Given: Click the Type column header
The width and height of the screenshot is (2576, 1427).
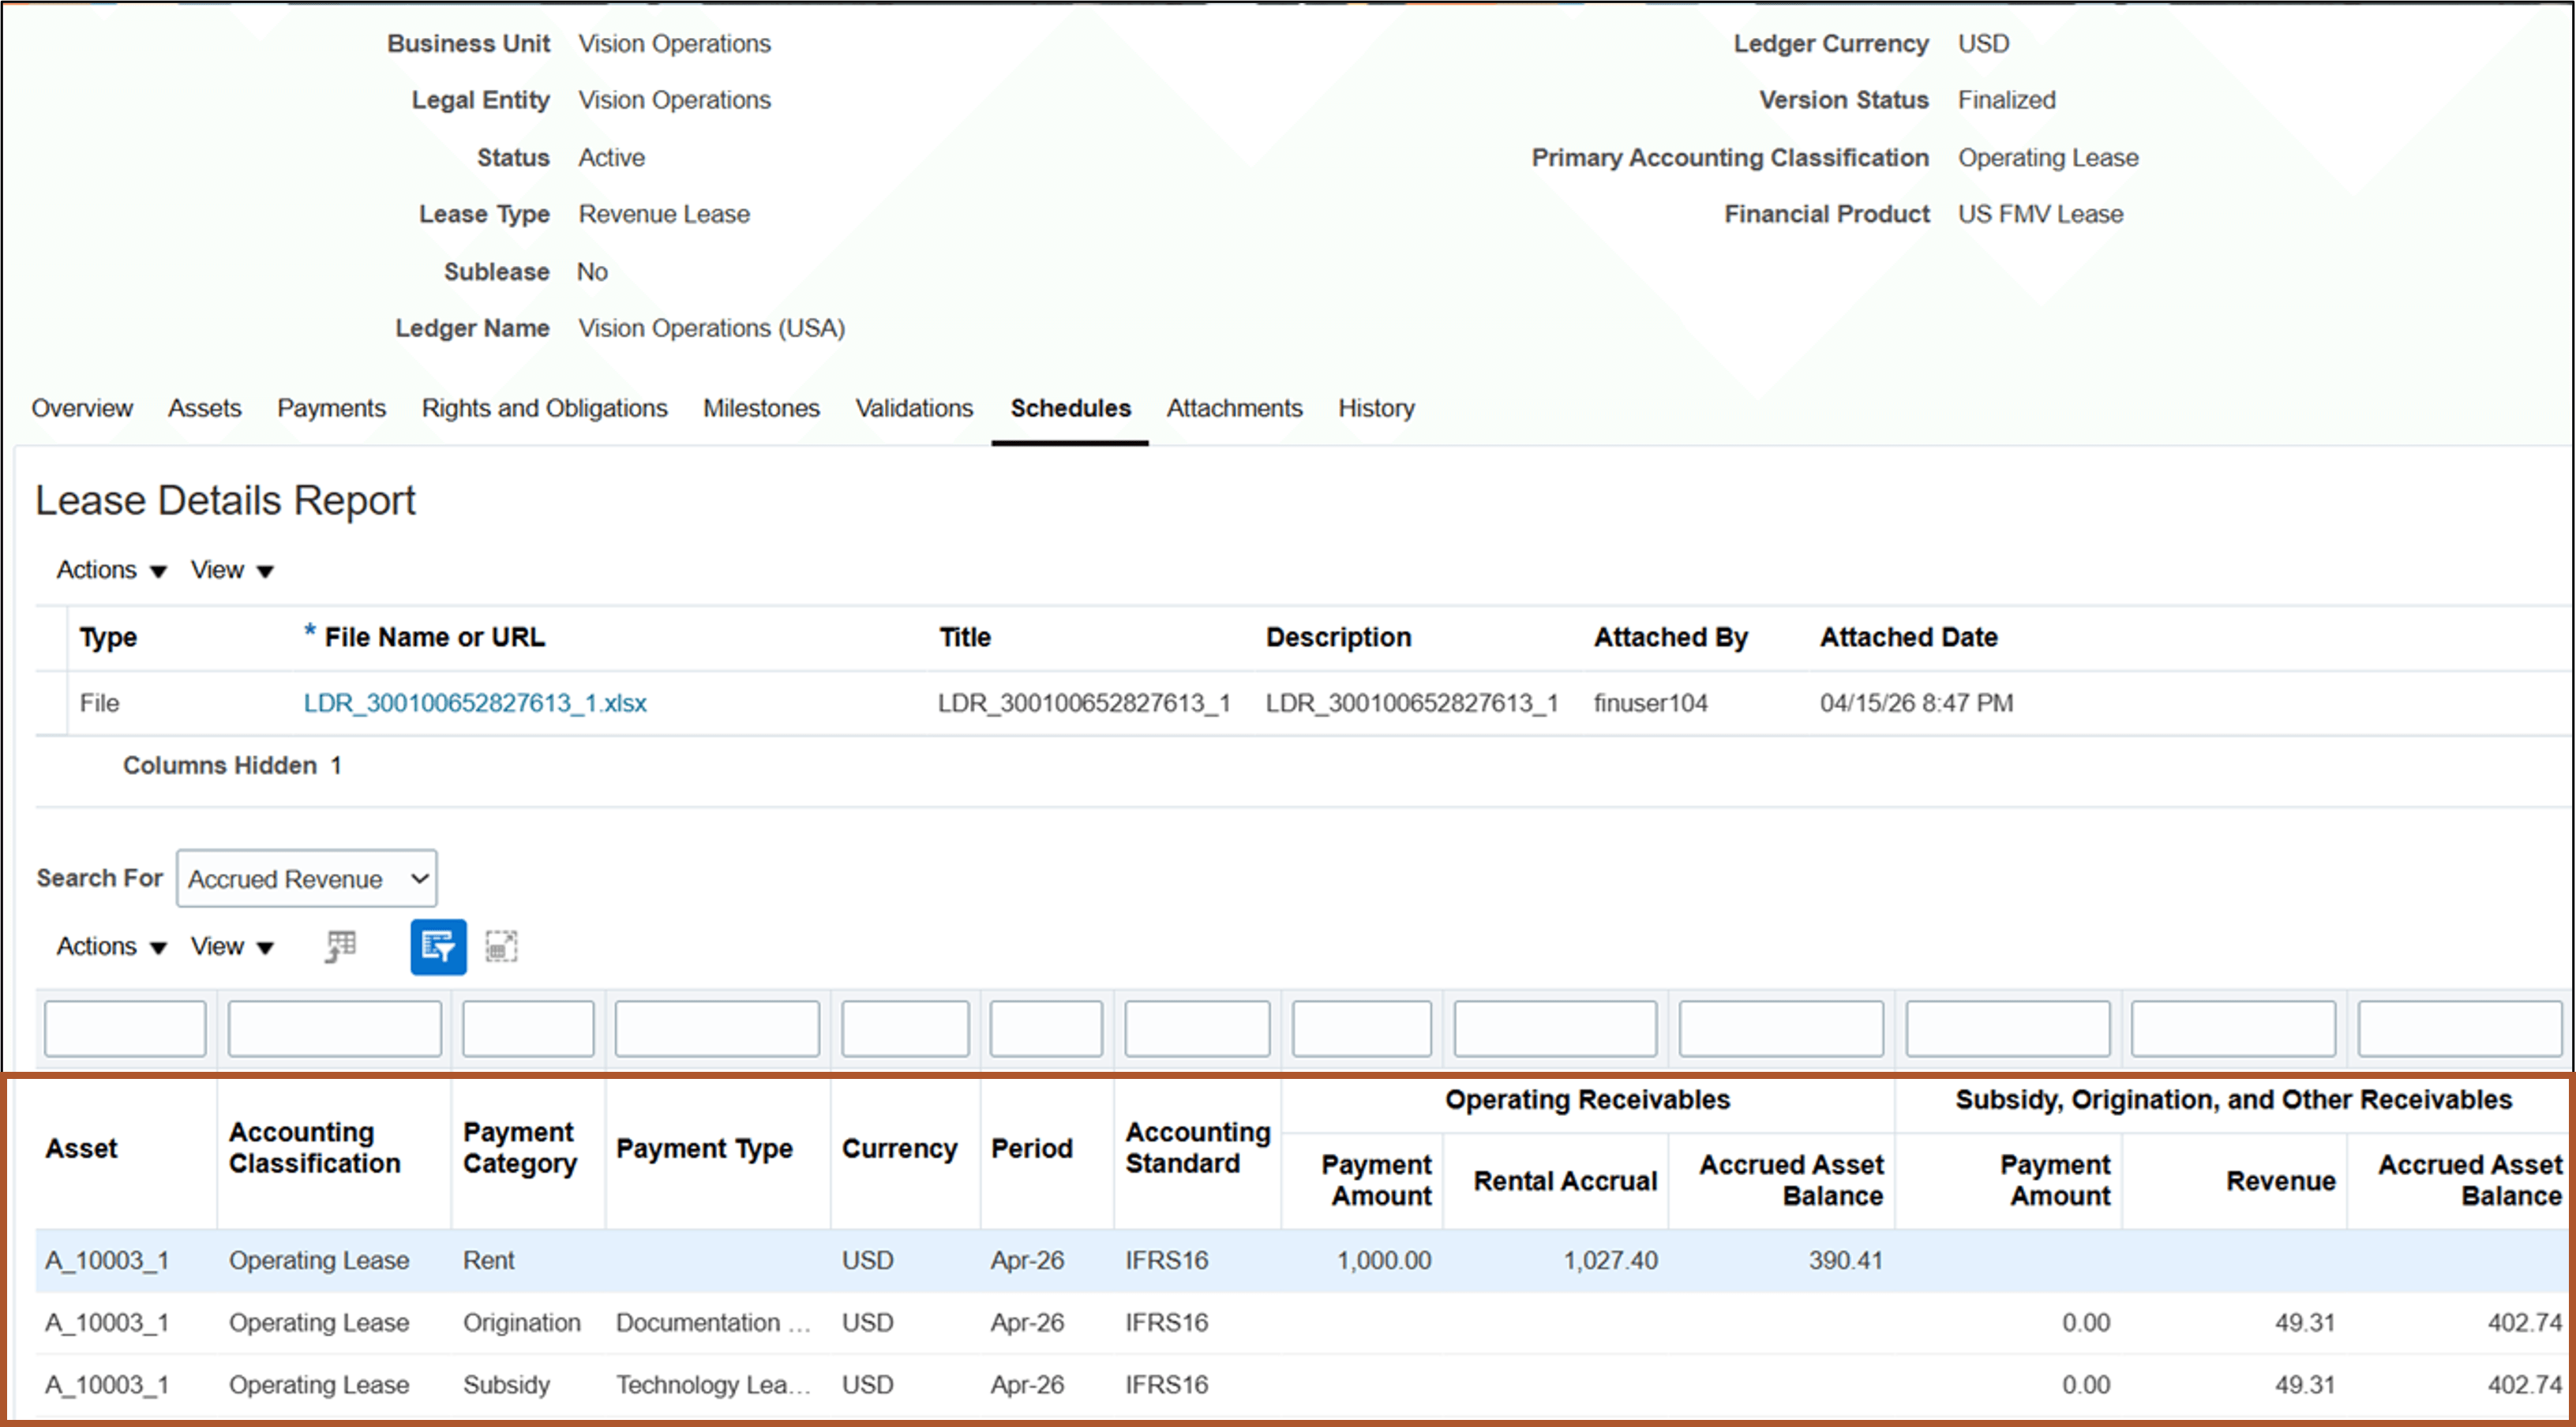Looking at the screenshot, I should tap(108, 637).
